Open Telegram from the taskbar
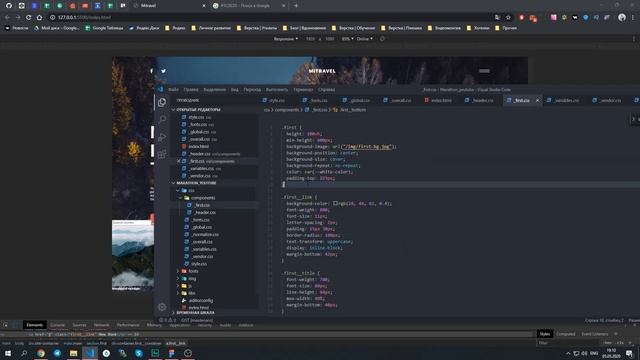 point(57,353)
